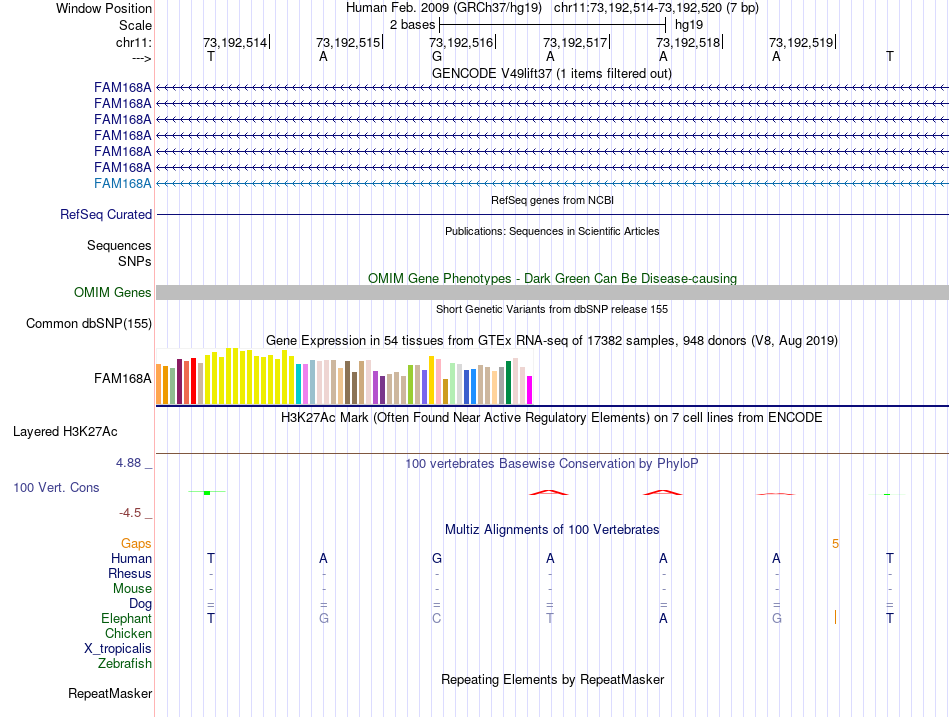Select the Chicken alignment row label

click(x=128, y=633)
